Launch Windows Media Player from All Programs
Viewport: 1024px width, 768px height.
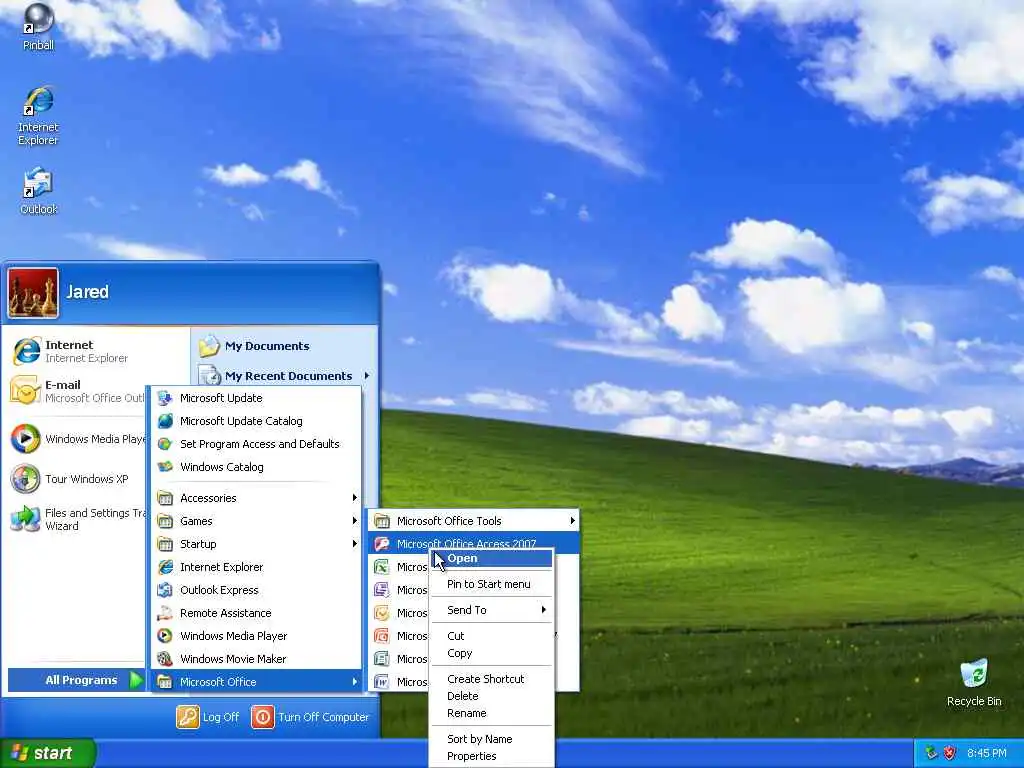point(256,635)
